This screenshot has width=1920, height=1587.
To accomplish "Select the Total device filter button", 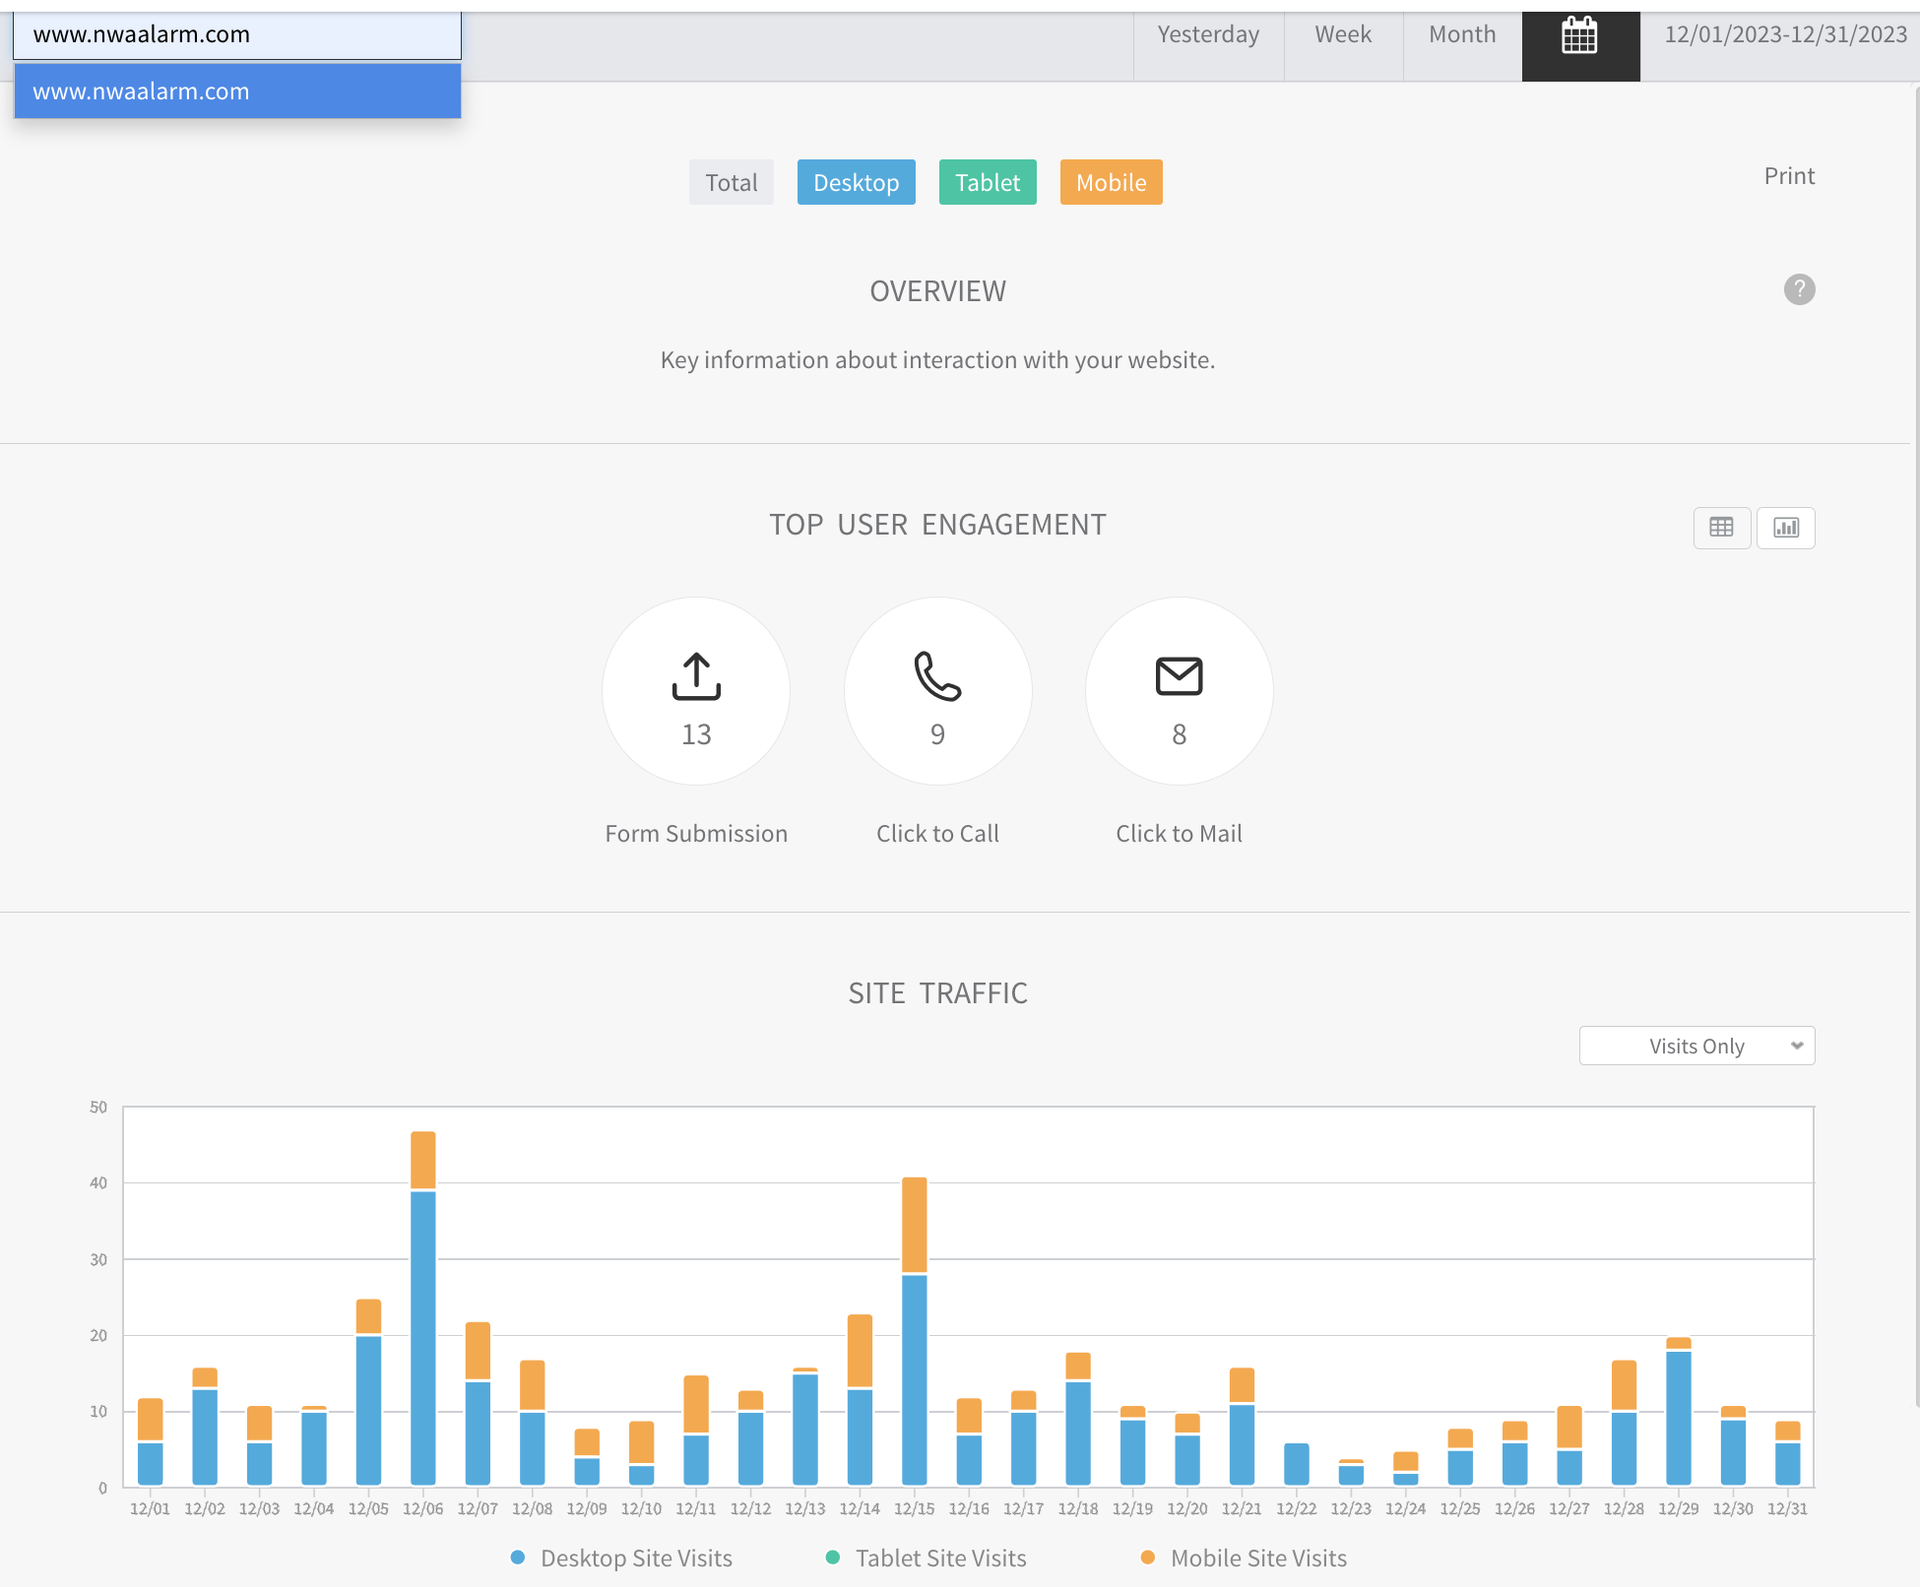I will [x=731, y=182].
